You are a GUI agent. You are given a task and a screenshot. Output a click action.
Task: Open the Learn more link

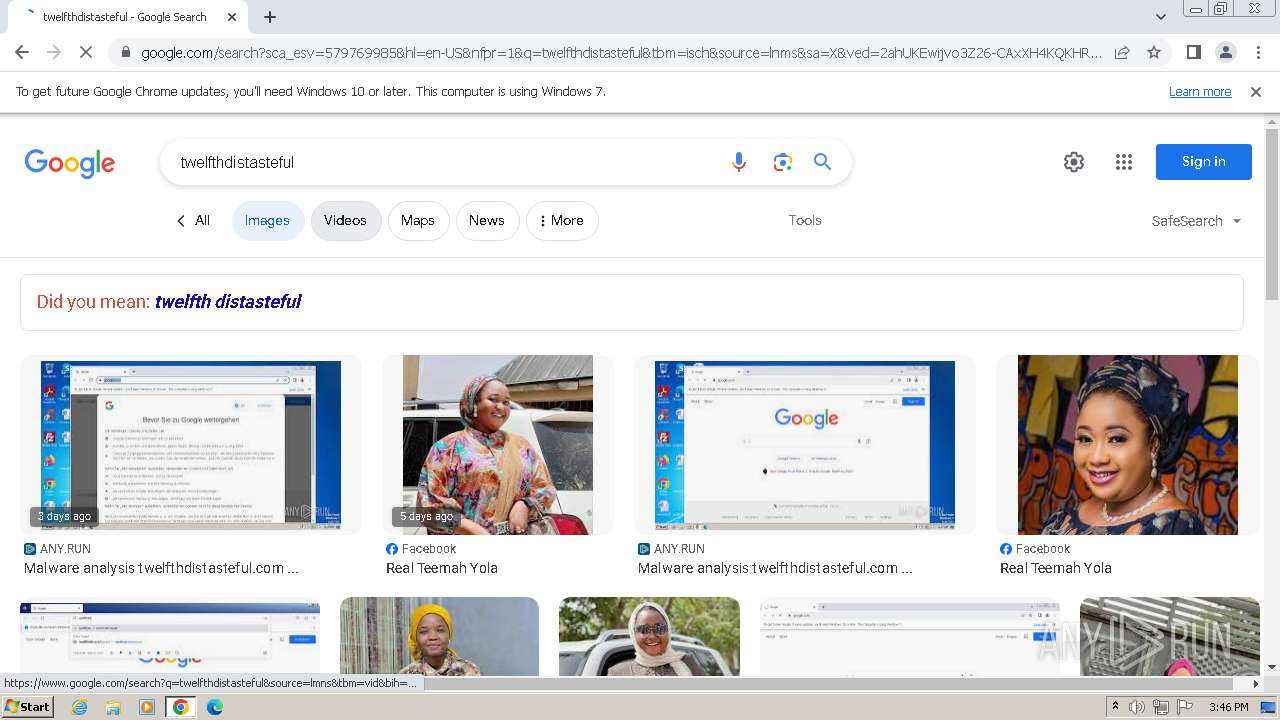point(1200,92)
